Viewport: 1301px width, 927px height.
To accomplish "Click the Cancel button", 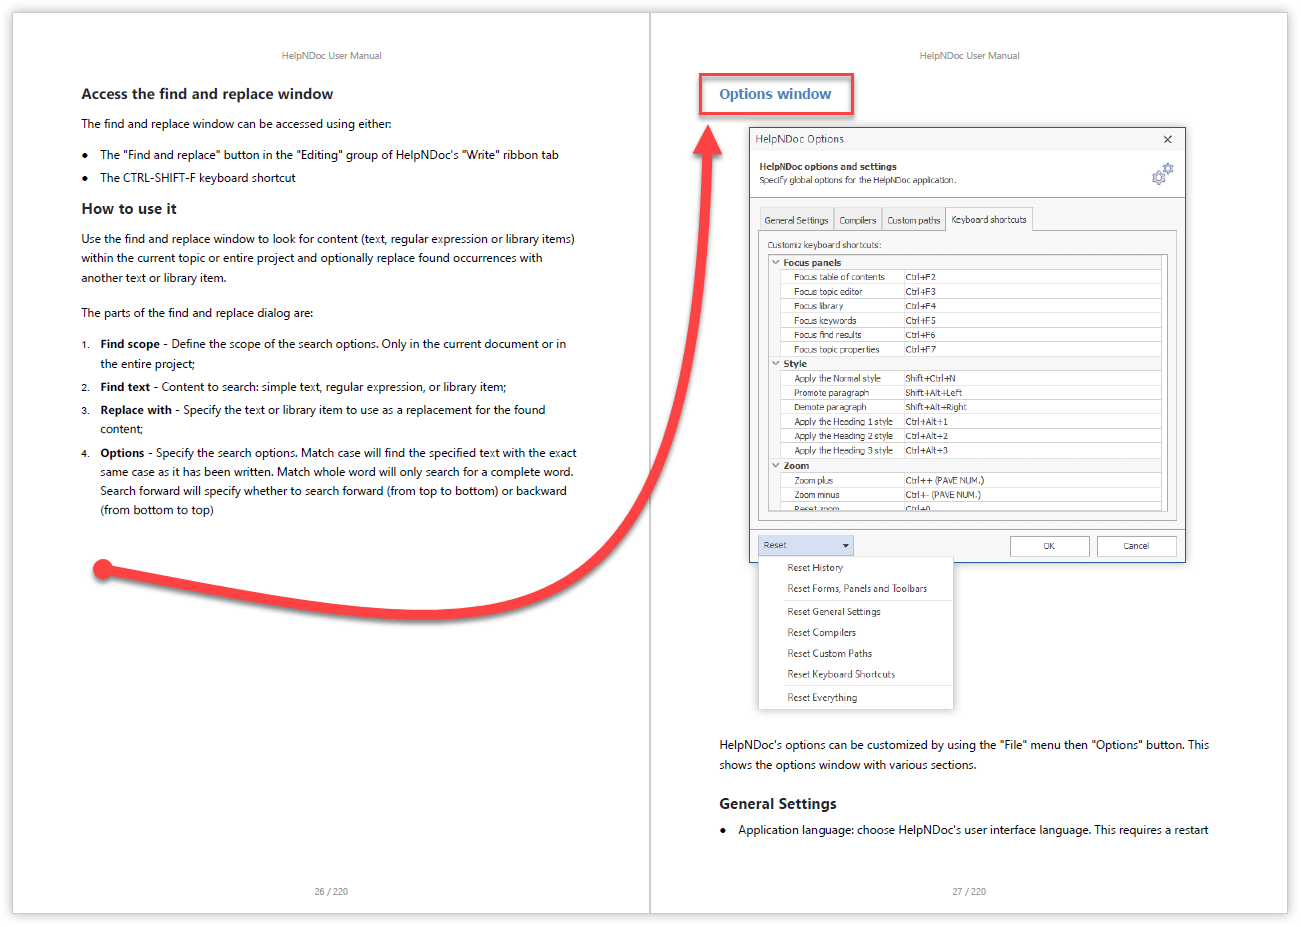I will click(1136, 546).
